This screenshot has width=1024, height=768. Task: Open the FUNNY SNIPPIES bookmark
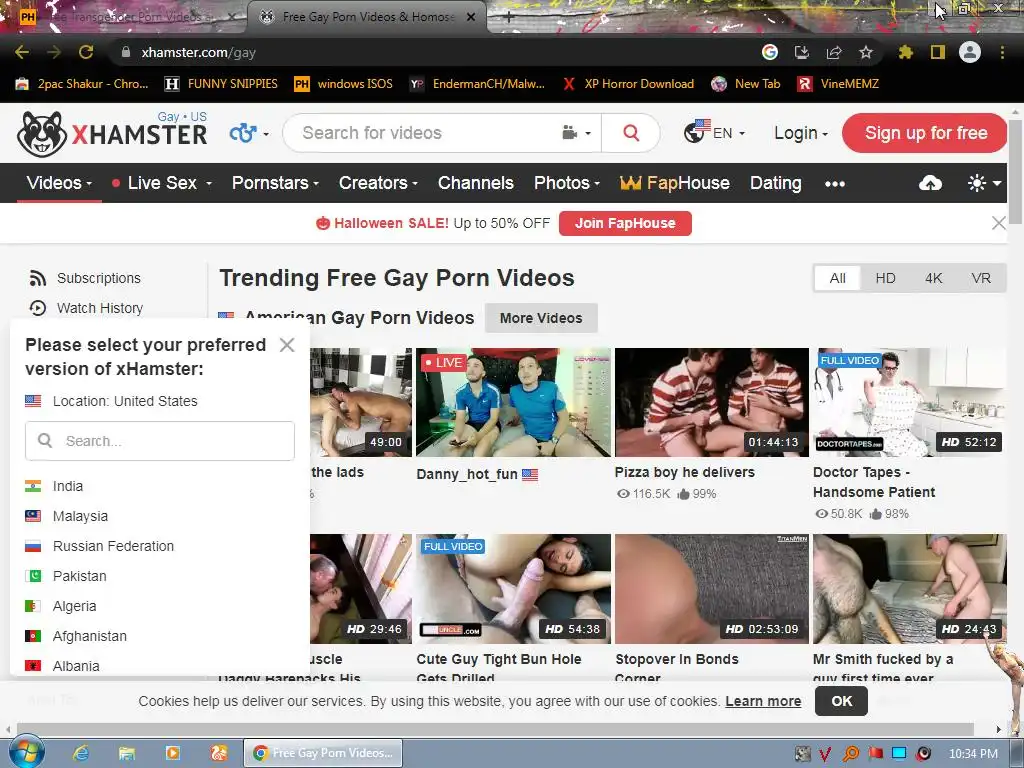[x=221, y=84]
